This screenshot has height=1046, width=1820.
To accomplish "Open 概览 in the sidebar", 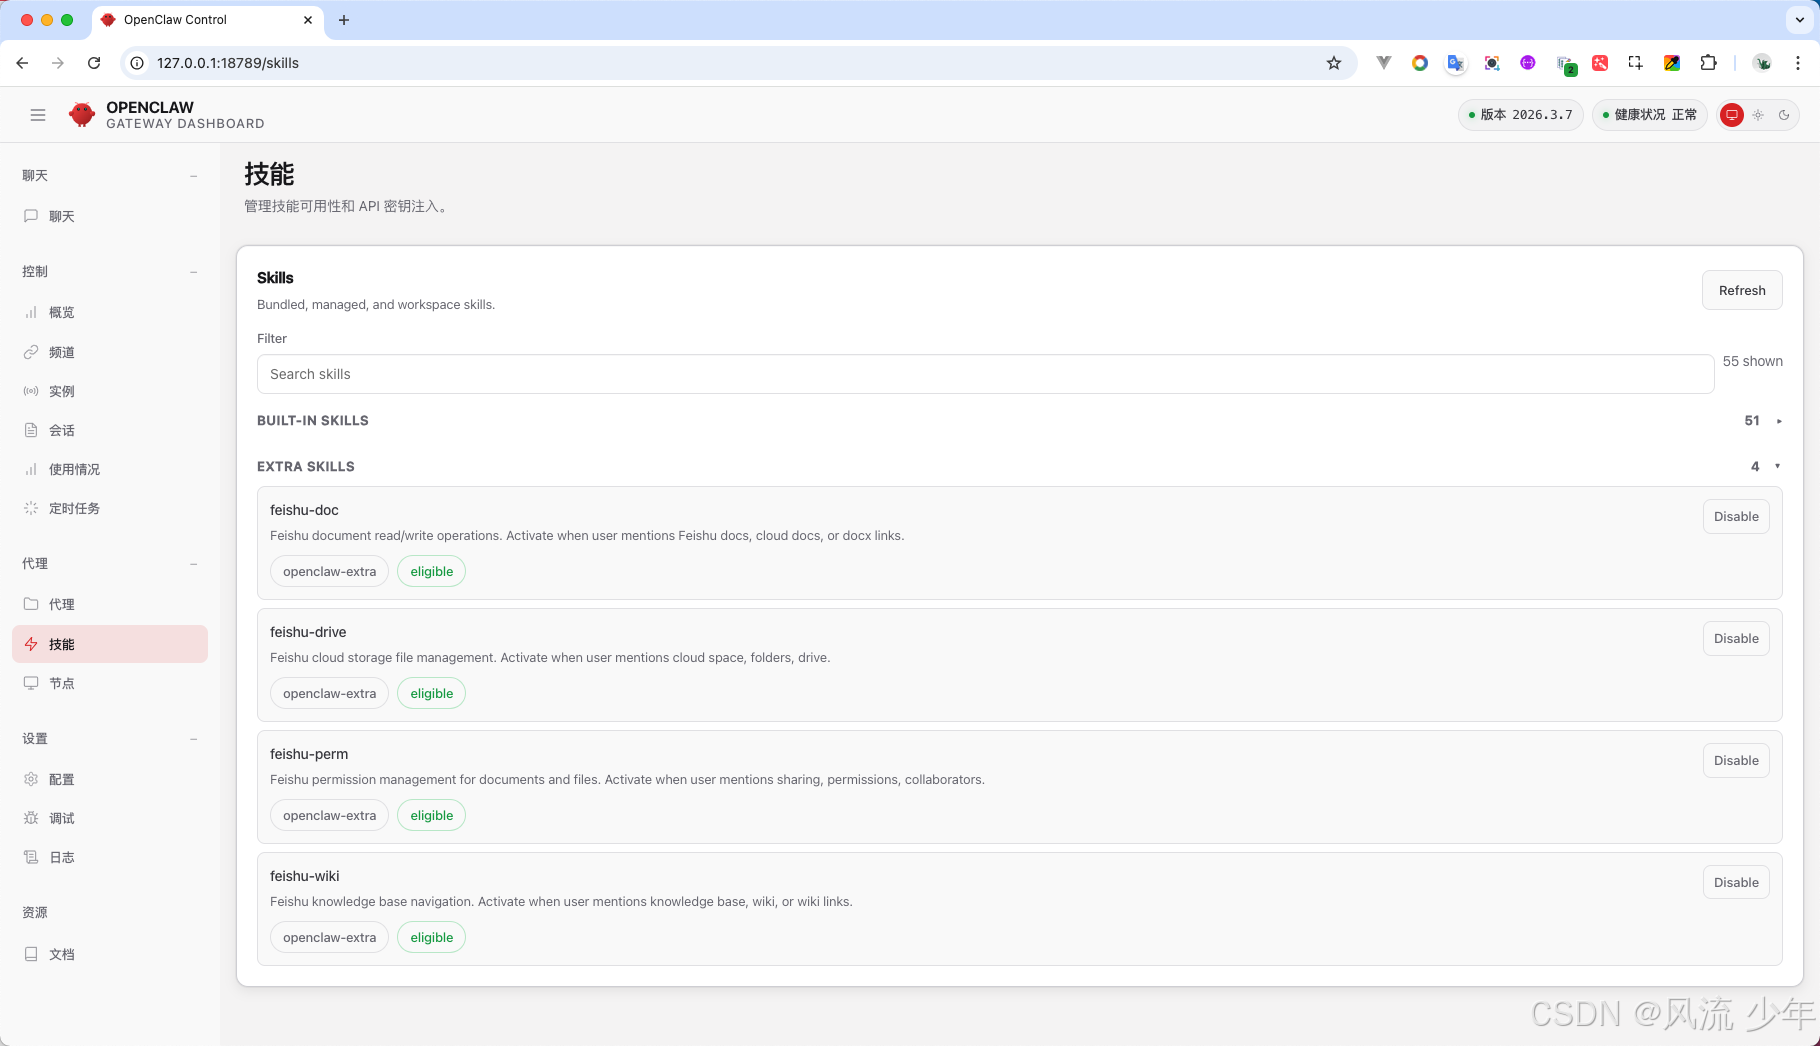I will point(62,312).
